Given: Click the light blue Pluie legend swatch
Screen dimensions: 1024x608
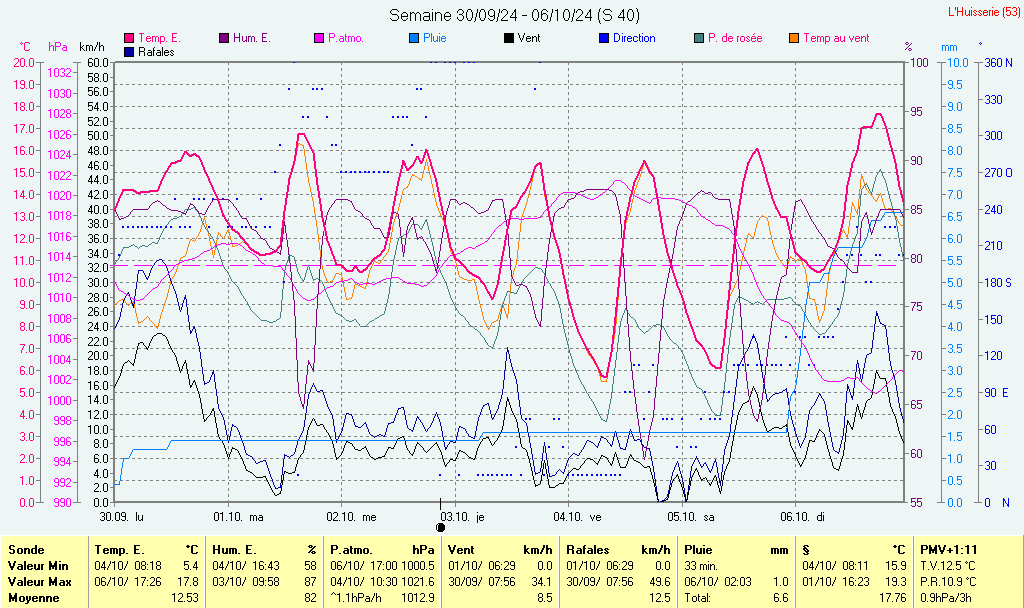Looking at the screenshot, I should (x=414, y=39).
